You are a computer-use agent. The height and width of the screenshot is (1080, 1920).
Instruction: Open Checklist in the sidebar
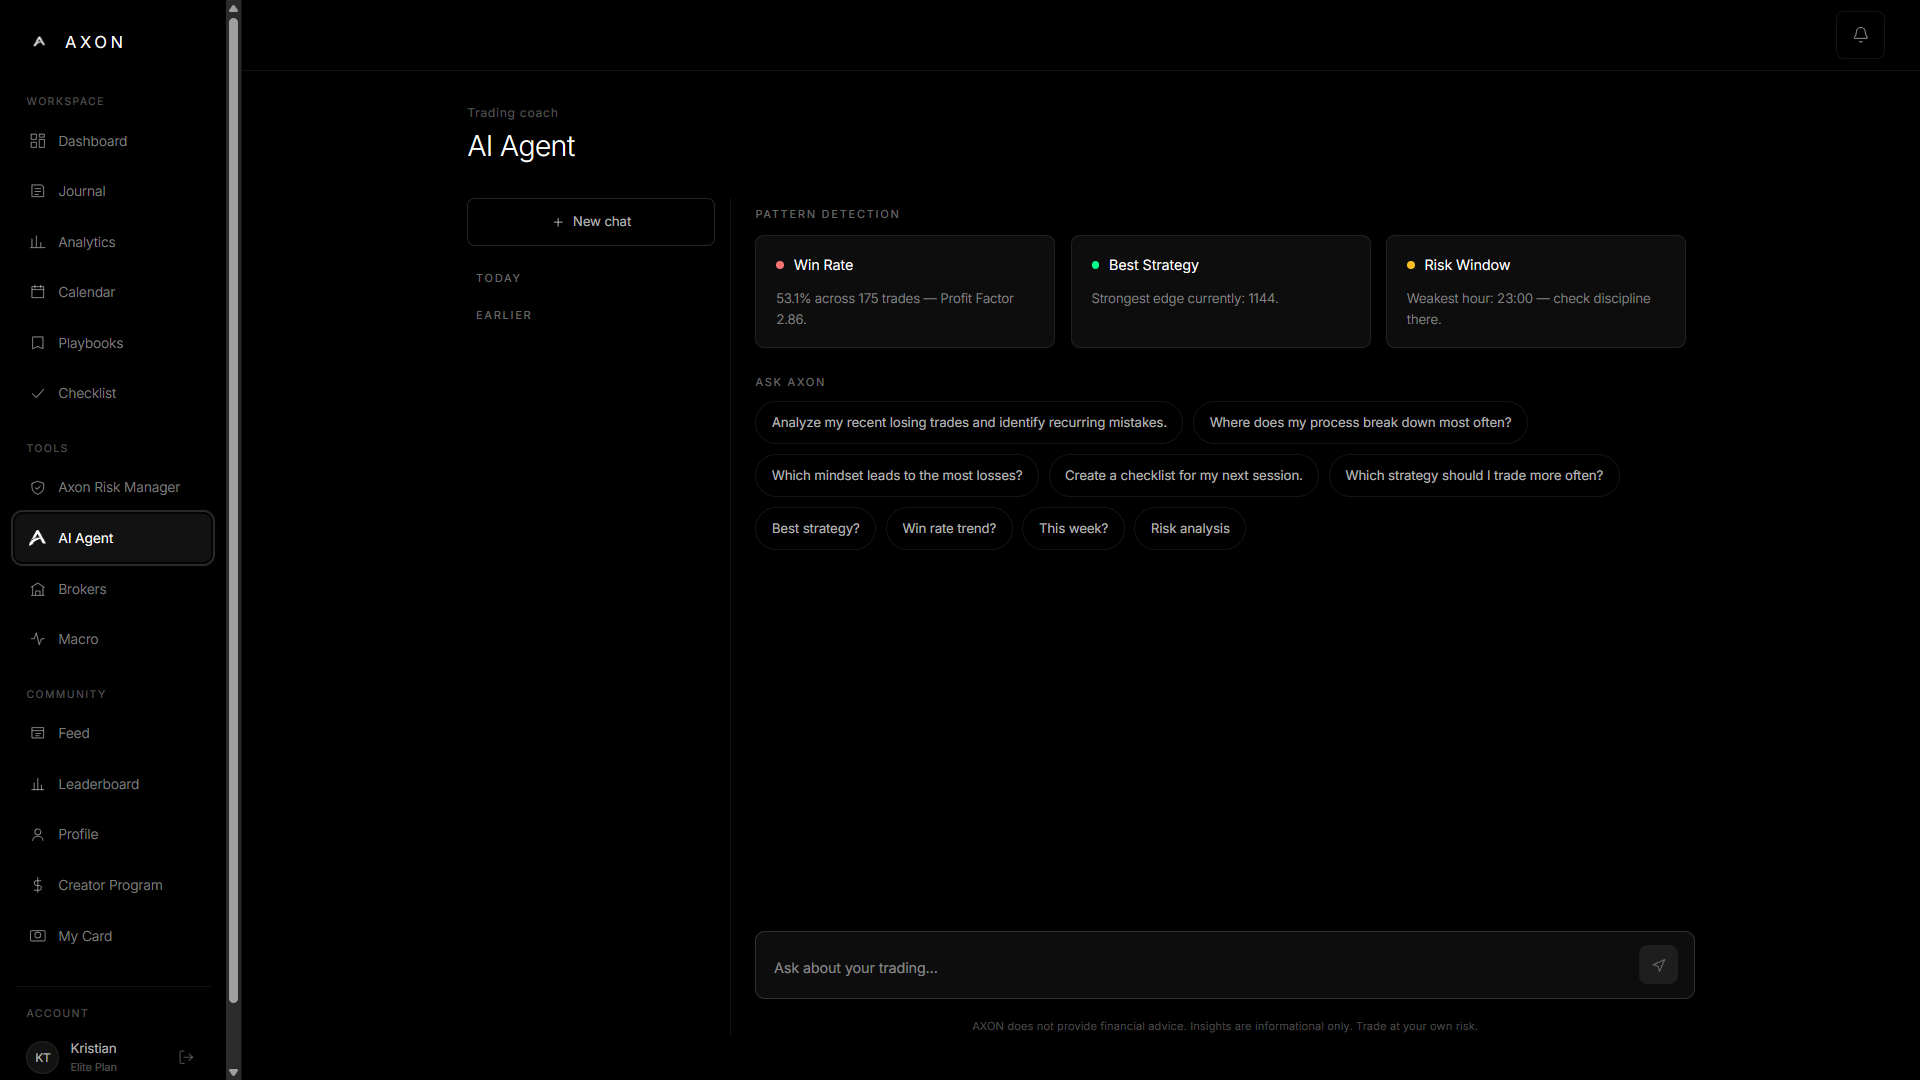click(x=113, y=393)
